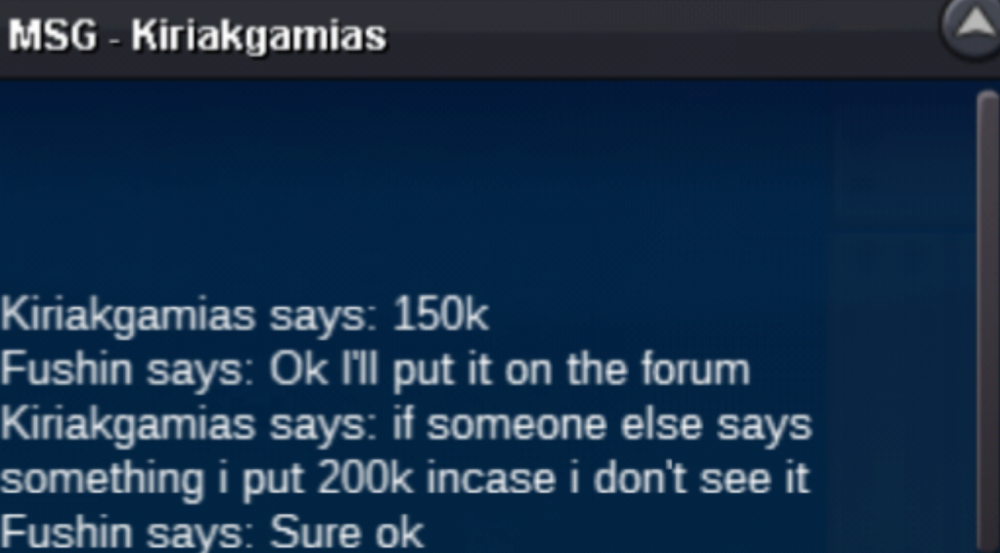1000x553 pixels.
Task: Click the up-arrow icon in the title bar
Action: coord(971,26)
